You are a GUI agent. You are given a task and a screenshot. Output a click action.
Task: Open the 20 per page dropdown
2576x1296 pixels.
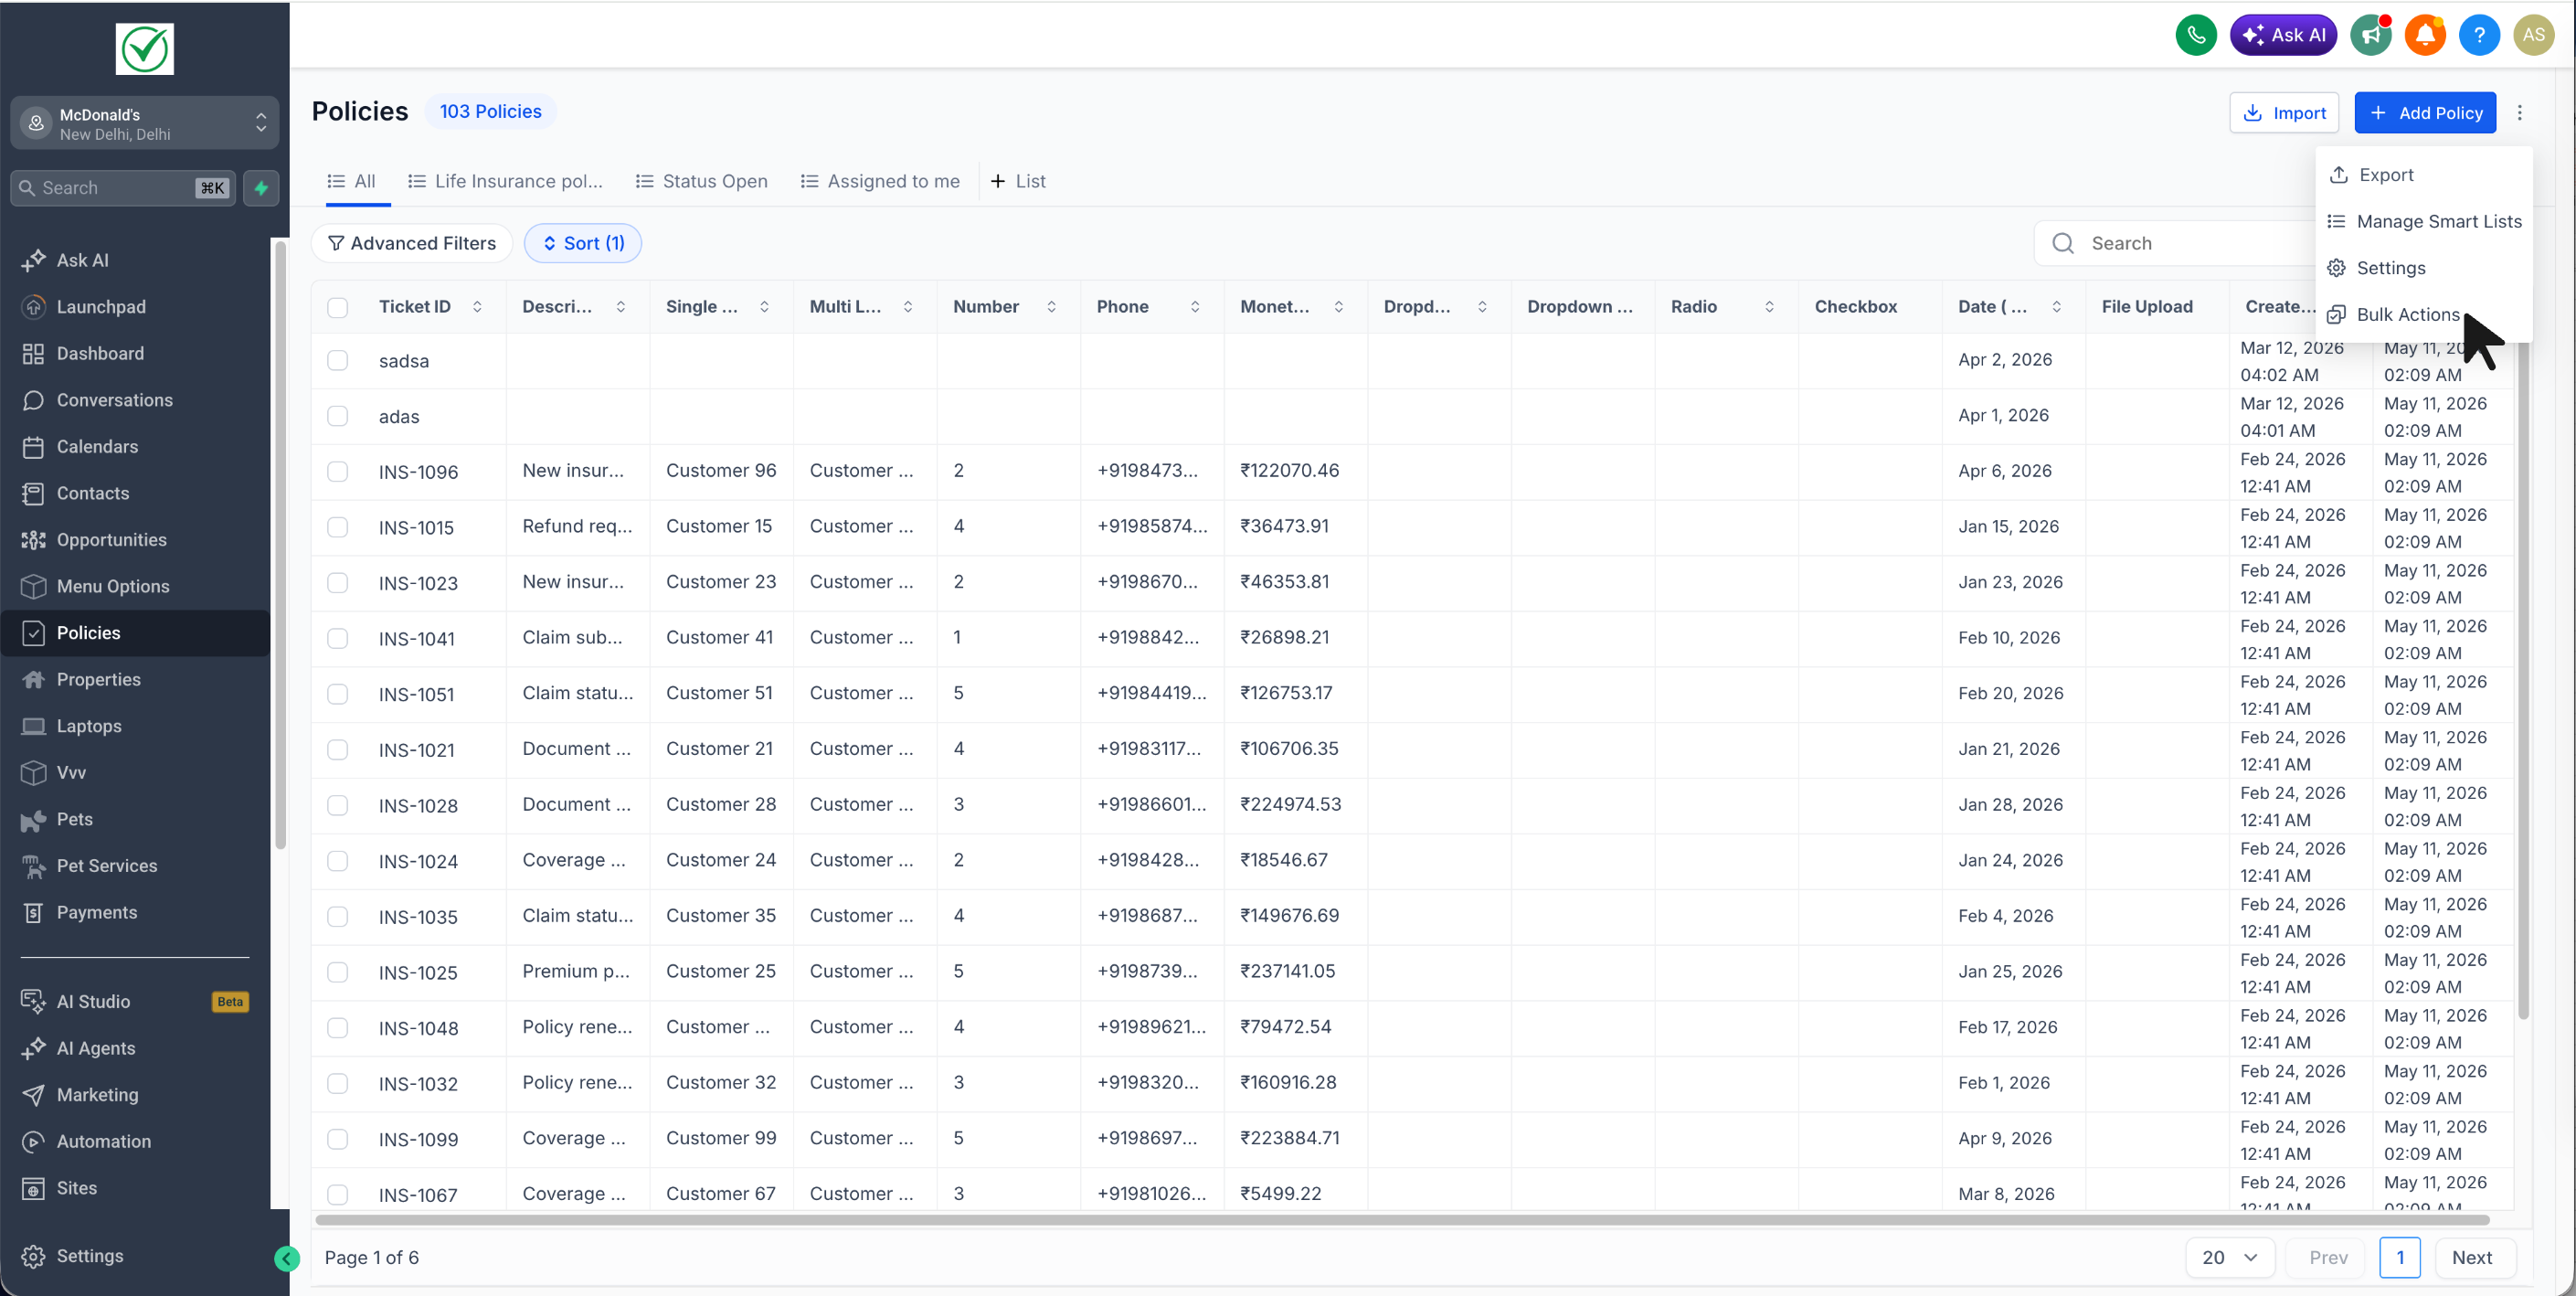tap(2230, 1257)
